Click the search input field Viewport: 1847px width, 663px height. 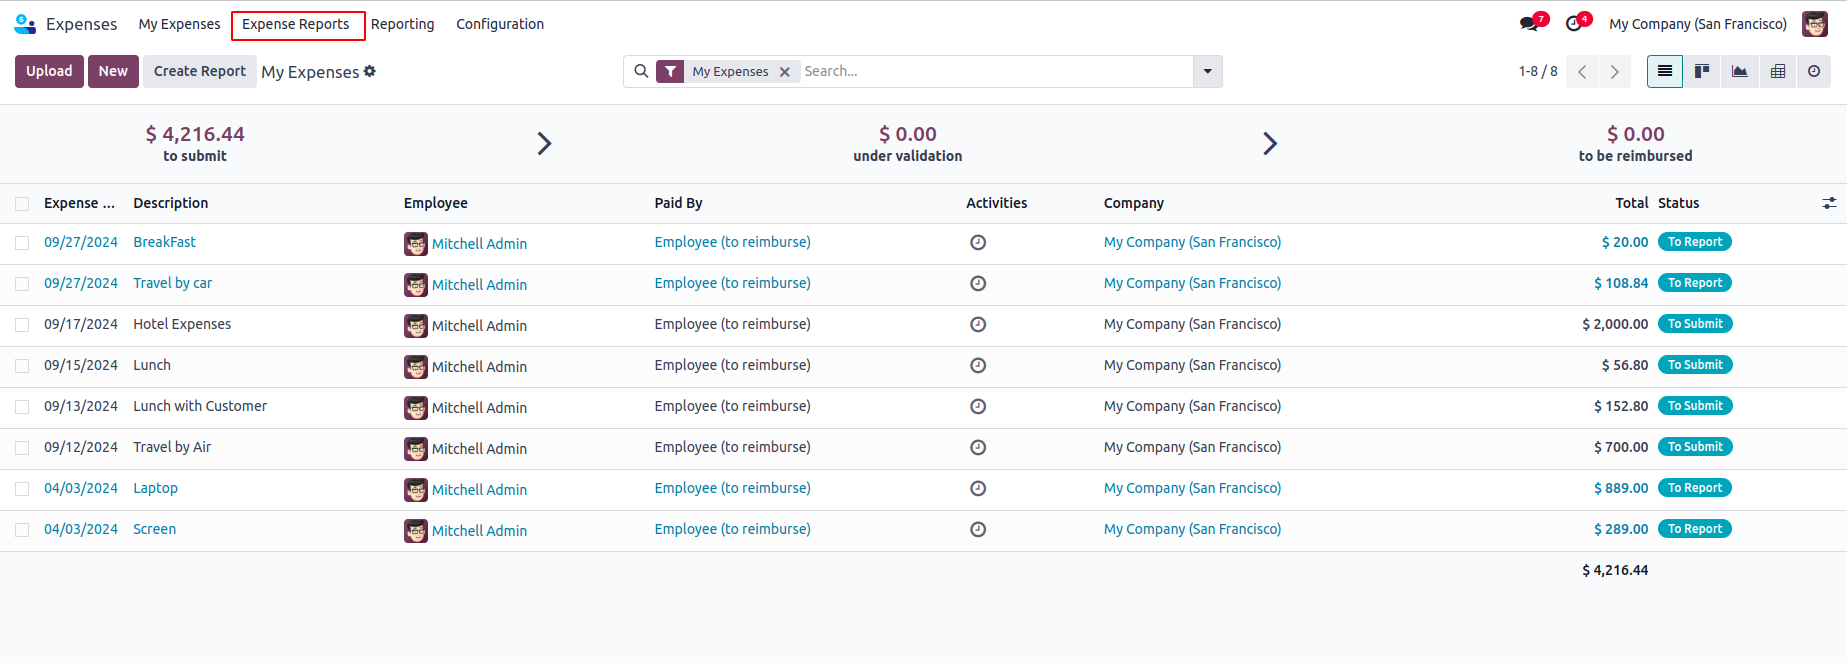(x=995, y=71)
